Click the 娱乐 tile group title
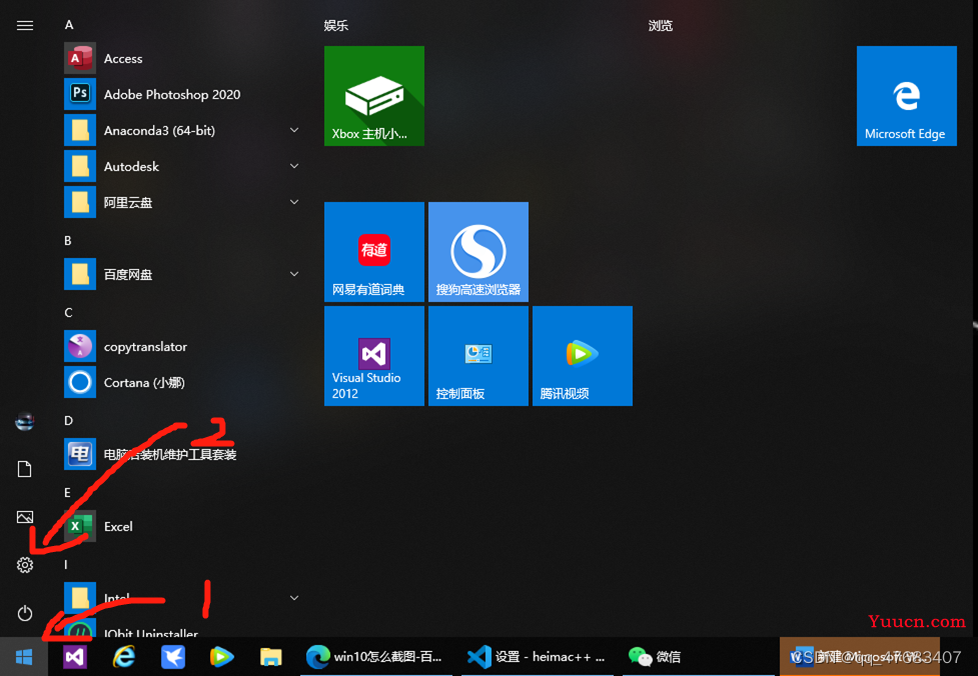 [336, 26]
